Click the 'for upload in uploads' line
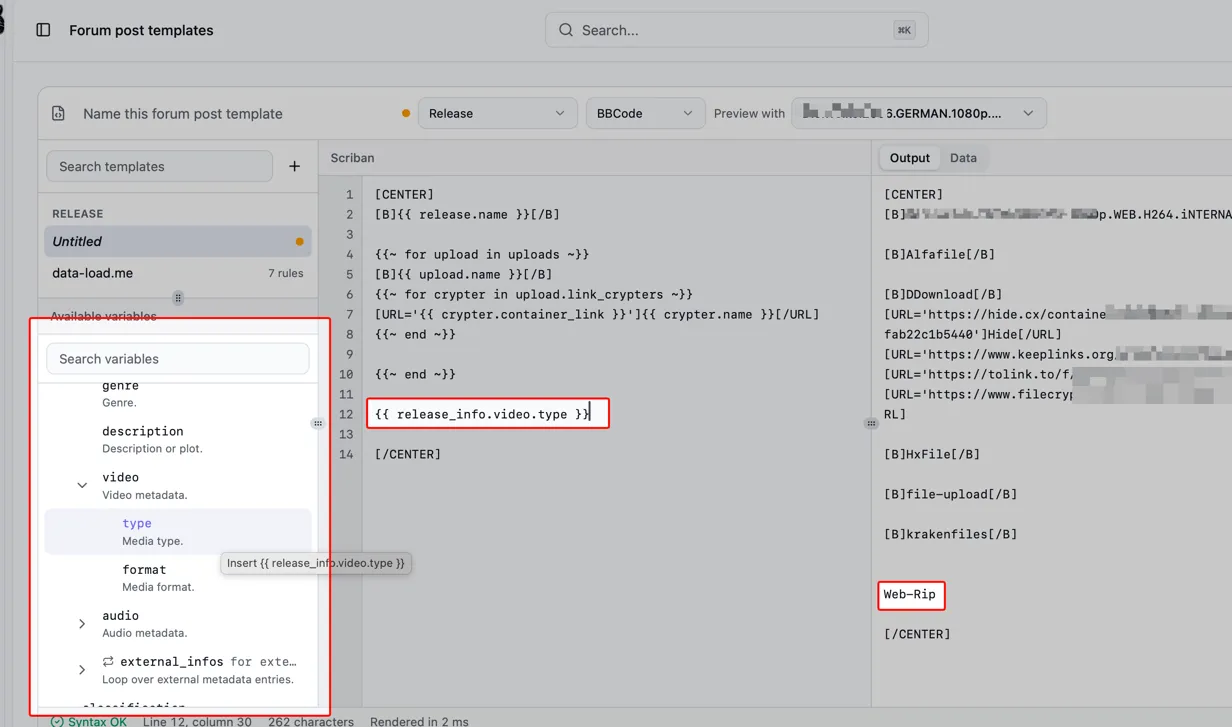The height and width of the screenshot is (727, 1232). pos(482,254)
